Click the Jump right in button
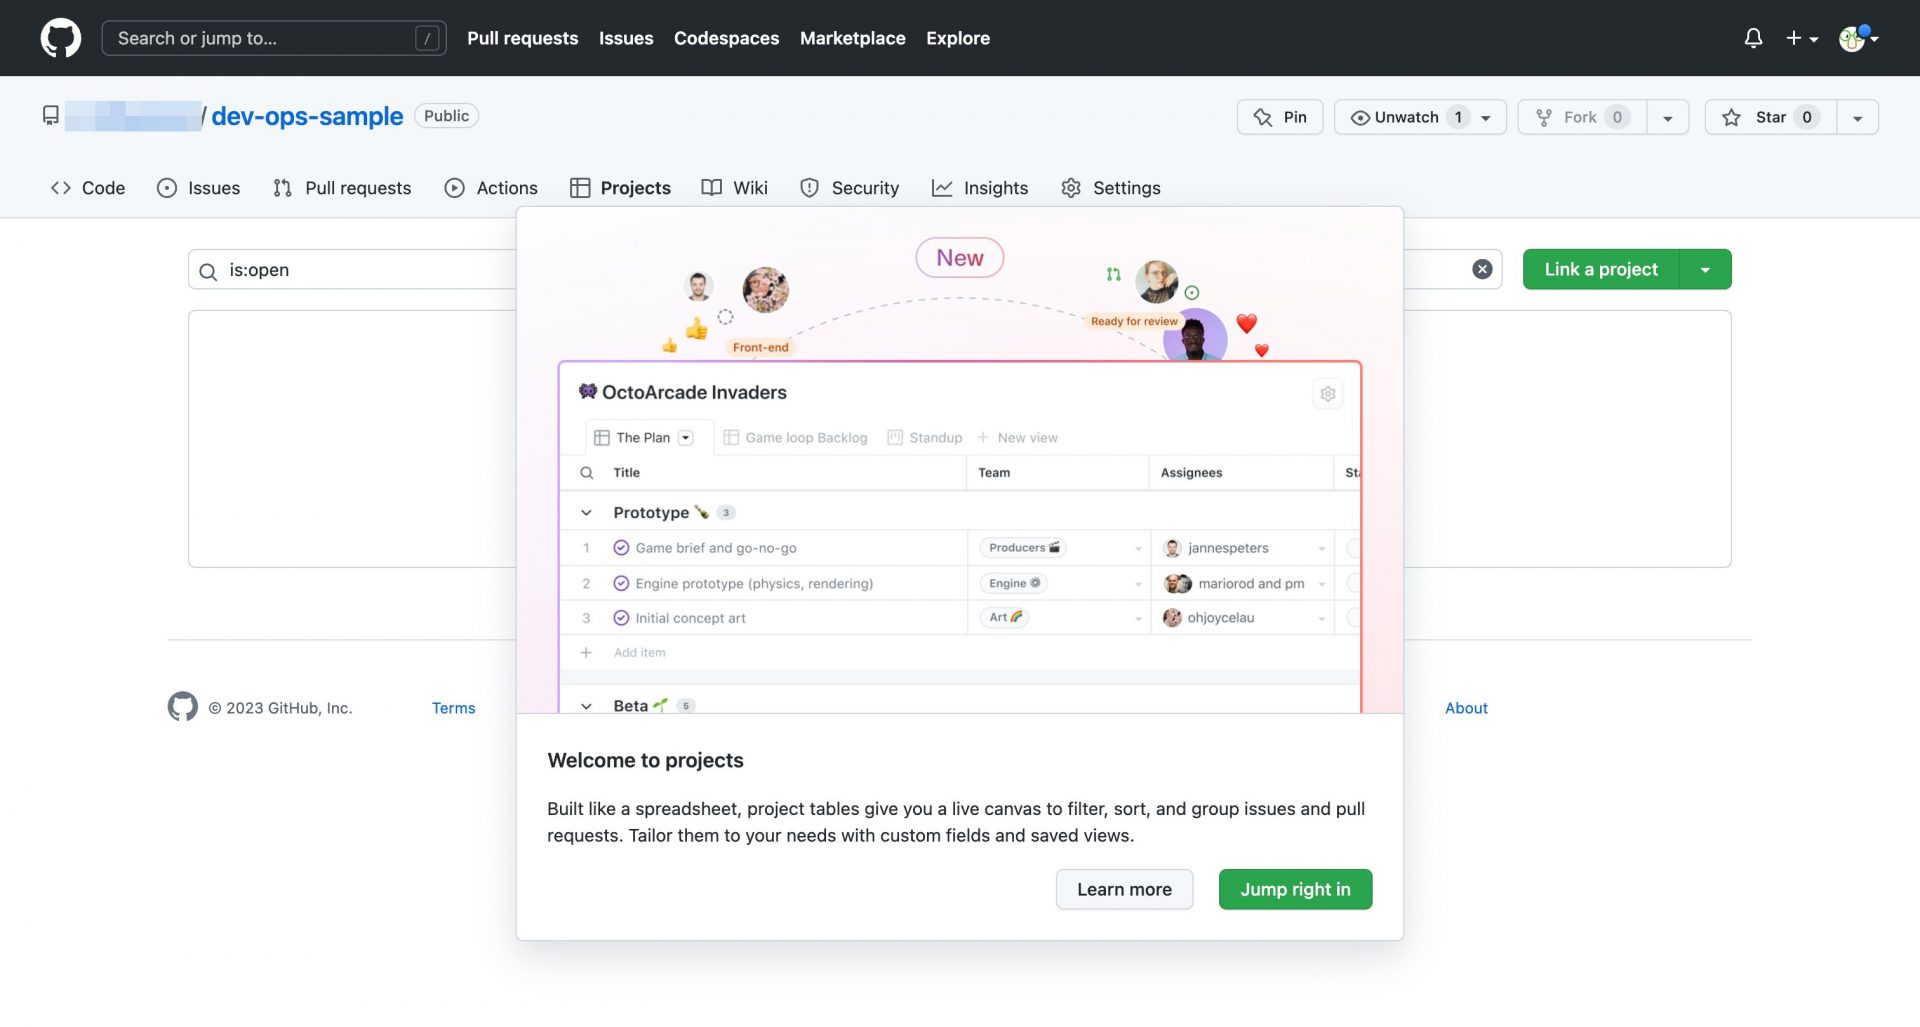This screenshot has height=1027, width=1920. [1295, 889]
